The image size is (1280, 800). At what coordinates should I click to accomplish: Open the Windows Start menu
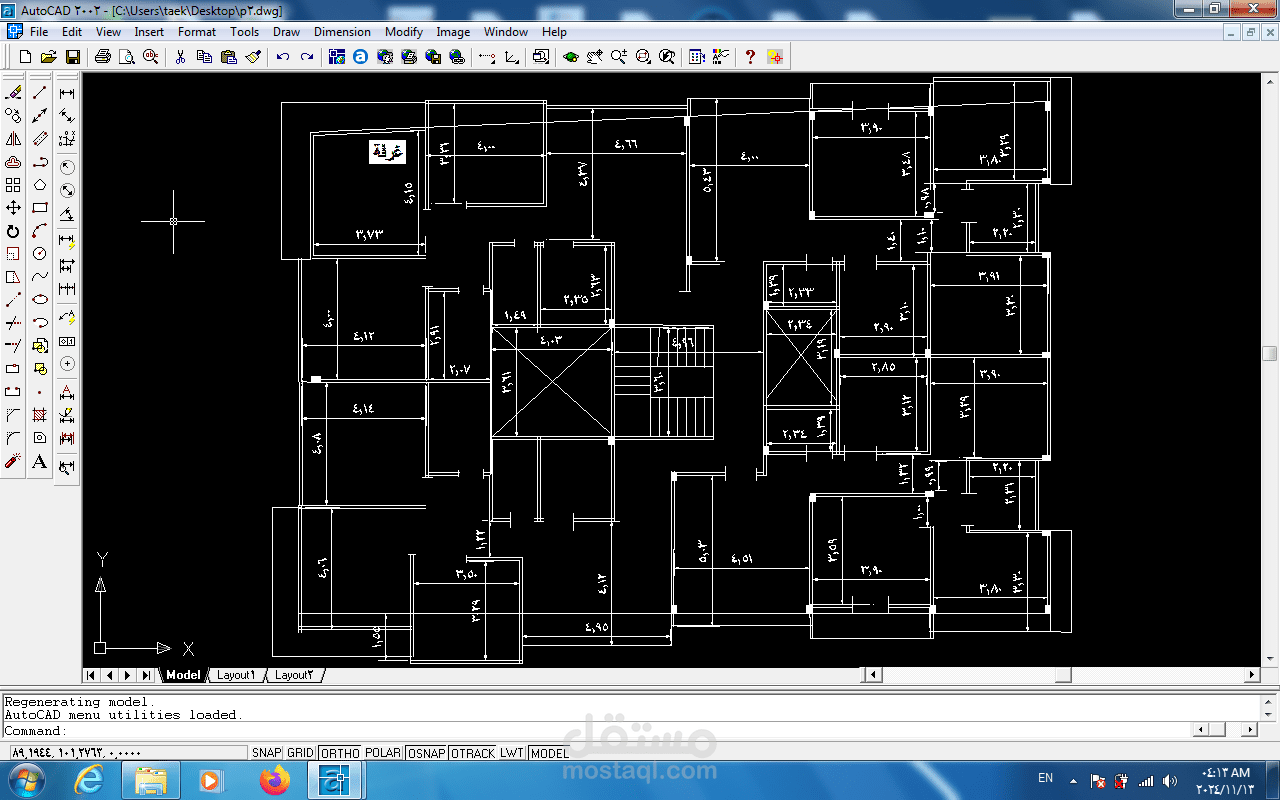click(x=26, y=780)
